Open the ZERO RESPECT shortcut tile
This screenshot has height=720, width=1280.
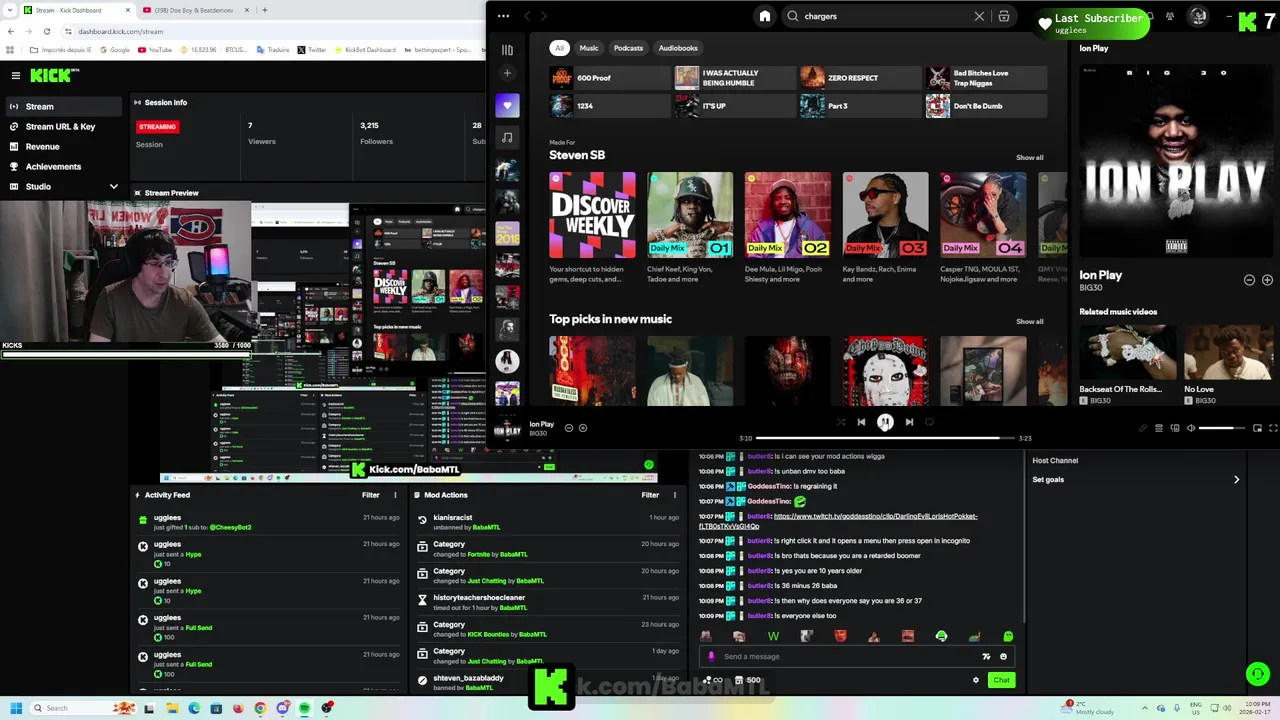[x=860, y=78]
